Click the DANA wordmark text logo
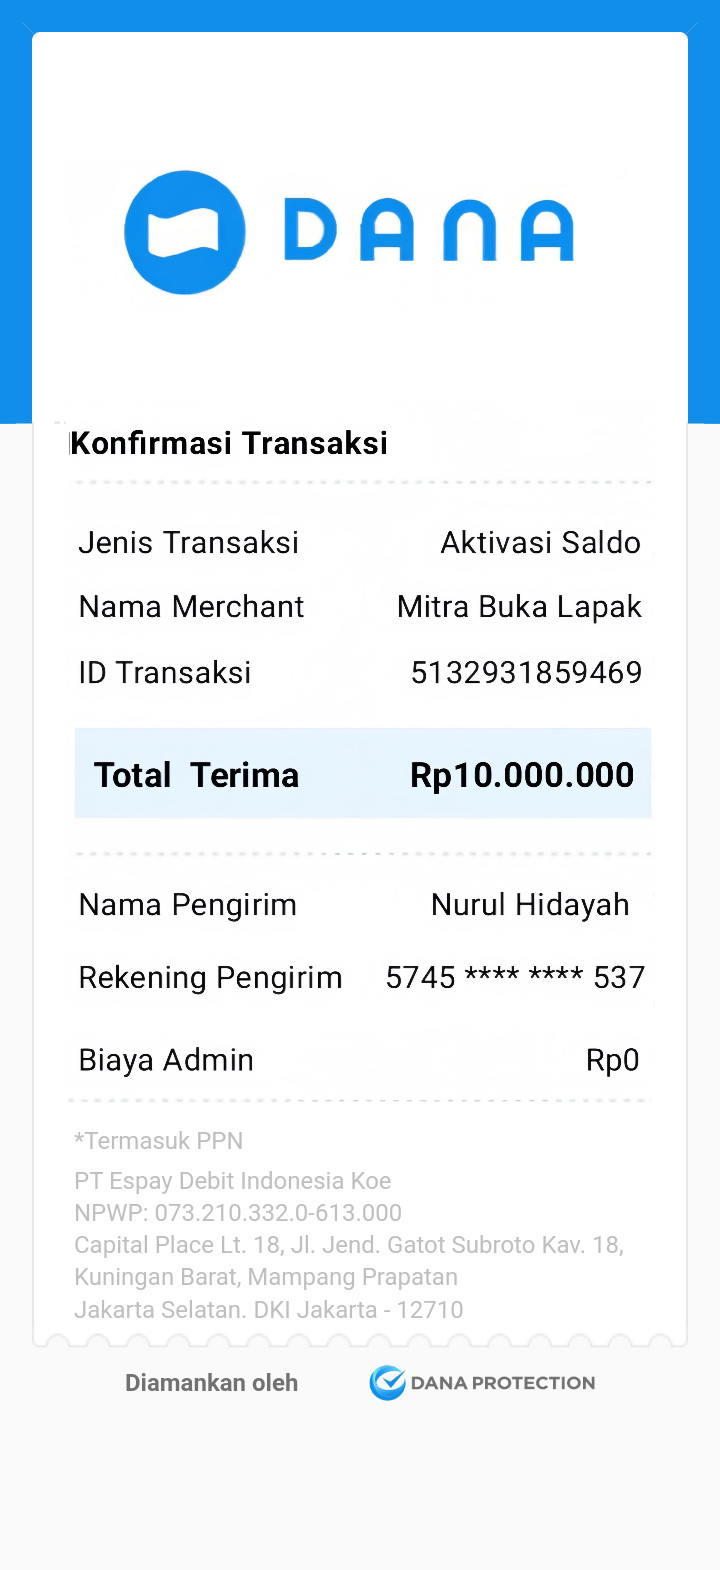The image size is (720, 1570). [x=429, y=230]
